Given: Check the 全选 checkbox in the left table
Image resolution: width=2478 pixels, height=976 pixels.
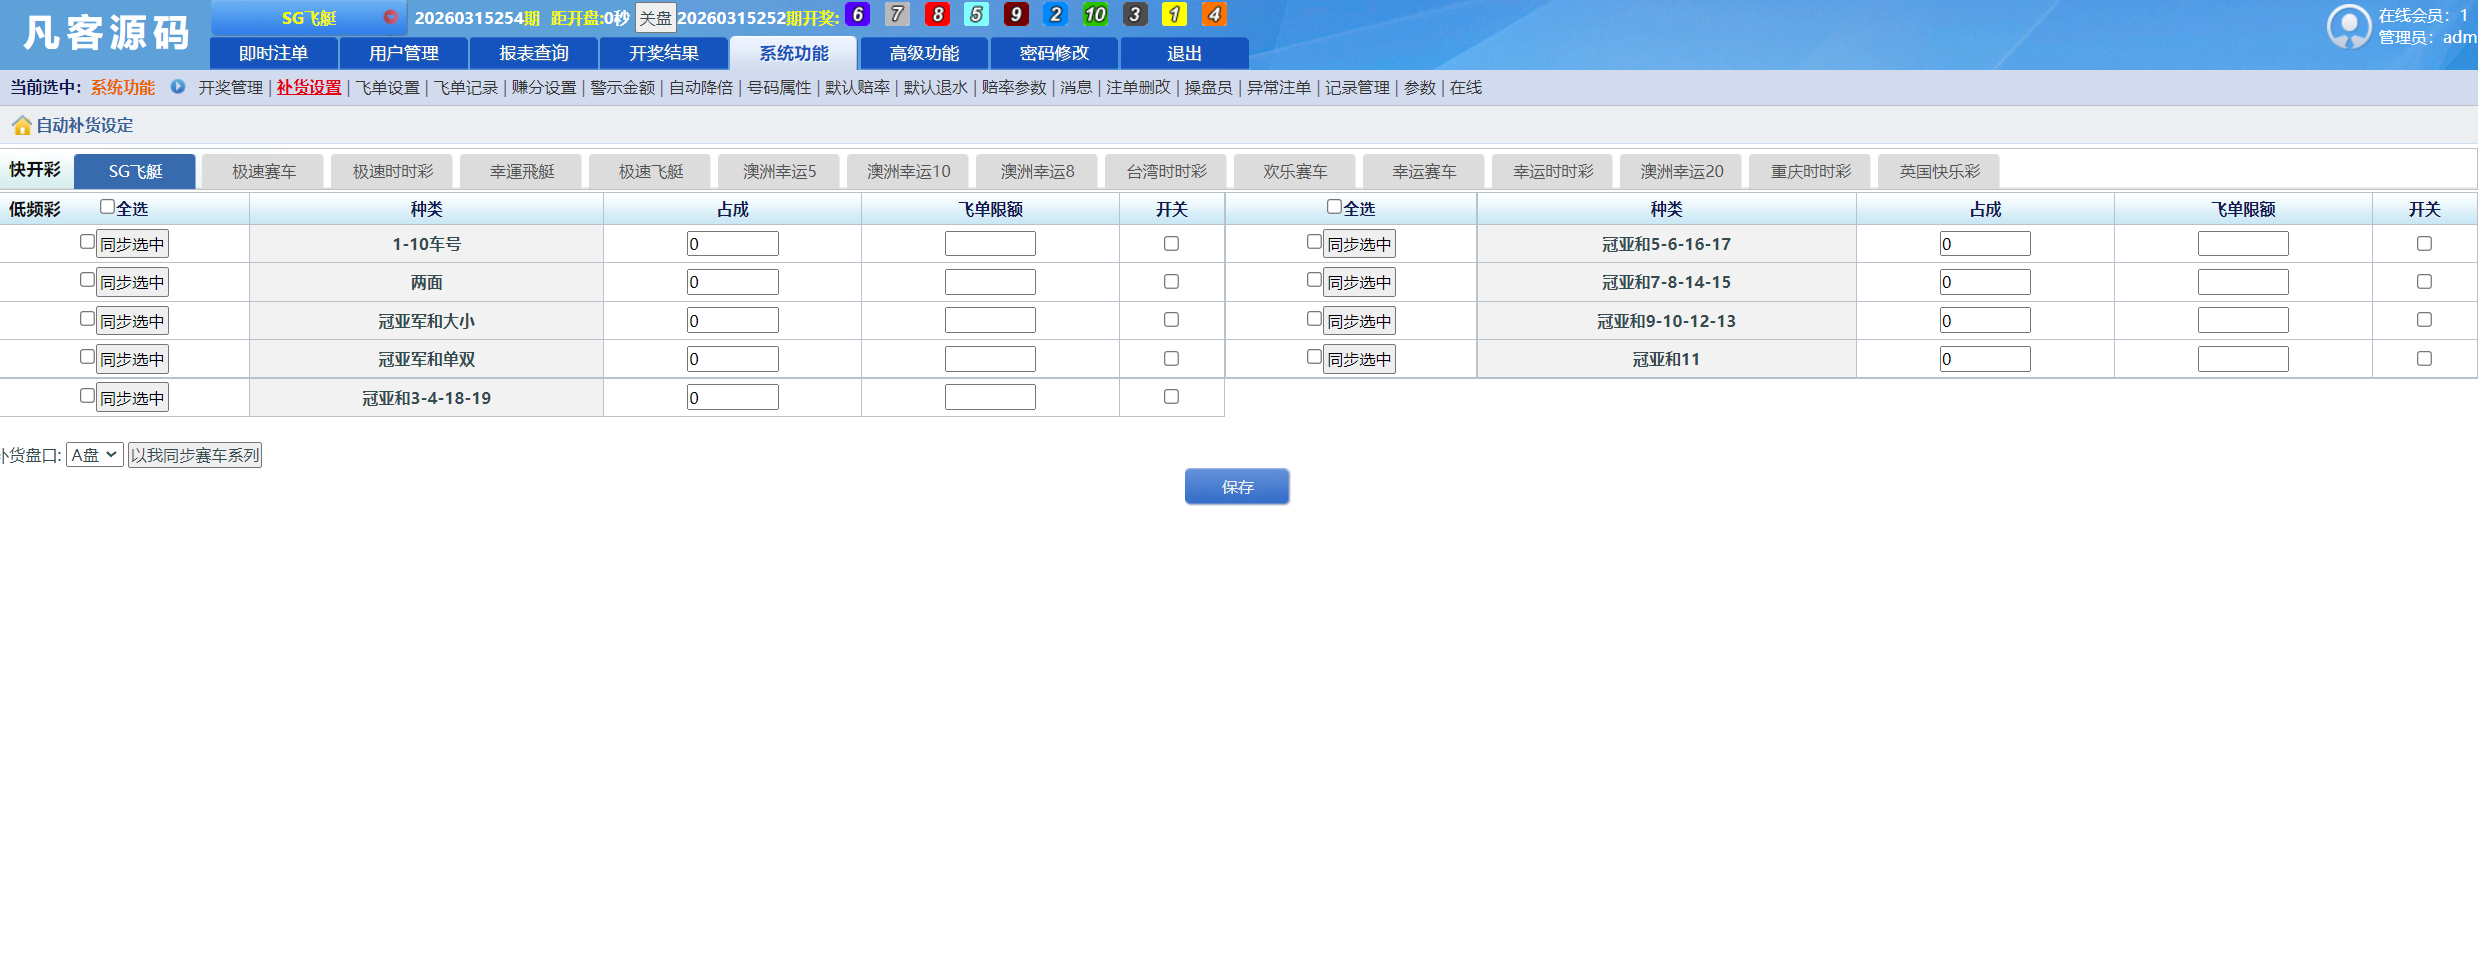Looking at the screenshot, I should click(106, 206).
